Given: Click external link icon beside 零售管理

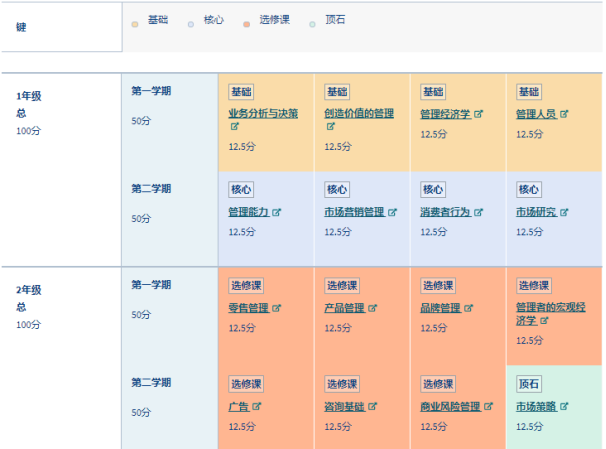Looking at the screenshot, I should coord(277,308).
